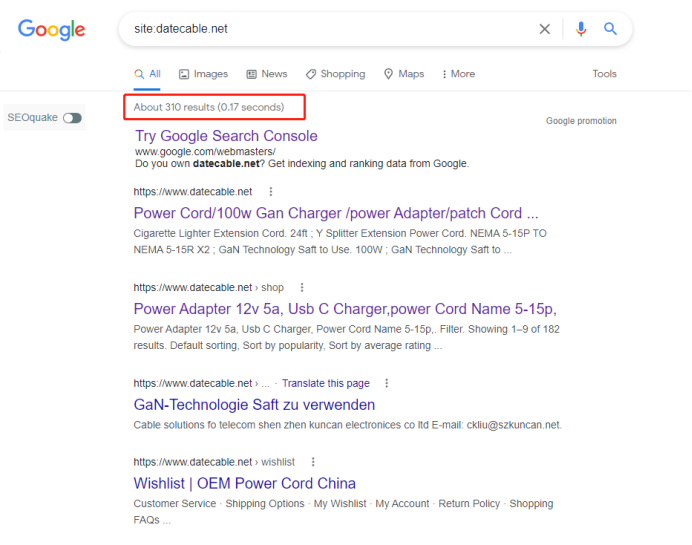Click the Images tab picture icon

point(184,74)
